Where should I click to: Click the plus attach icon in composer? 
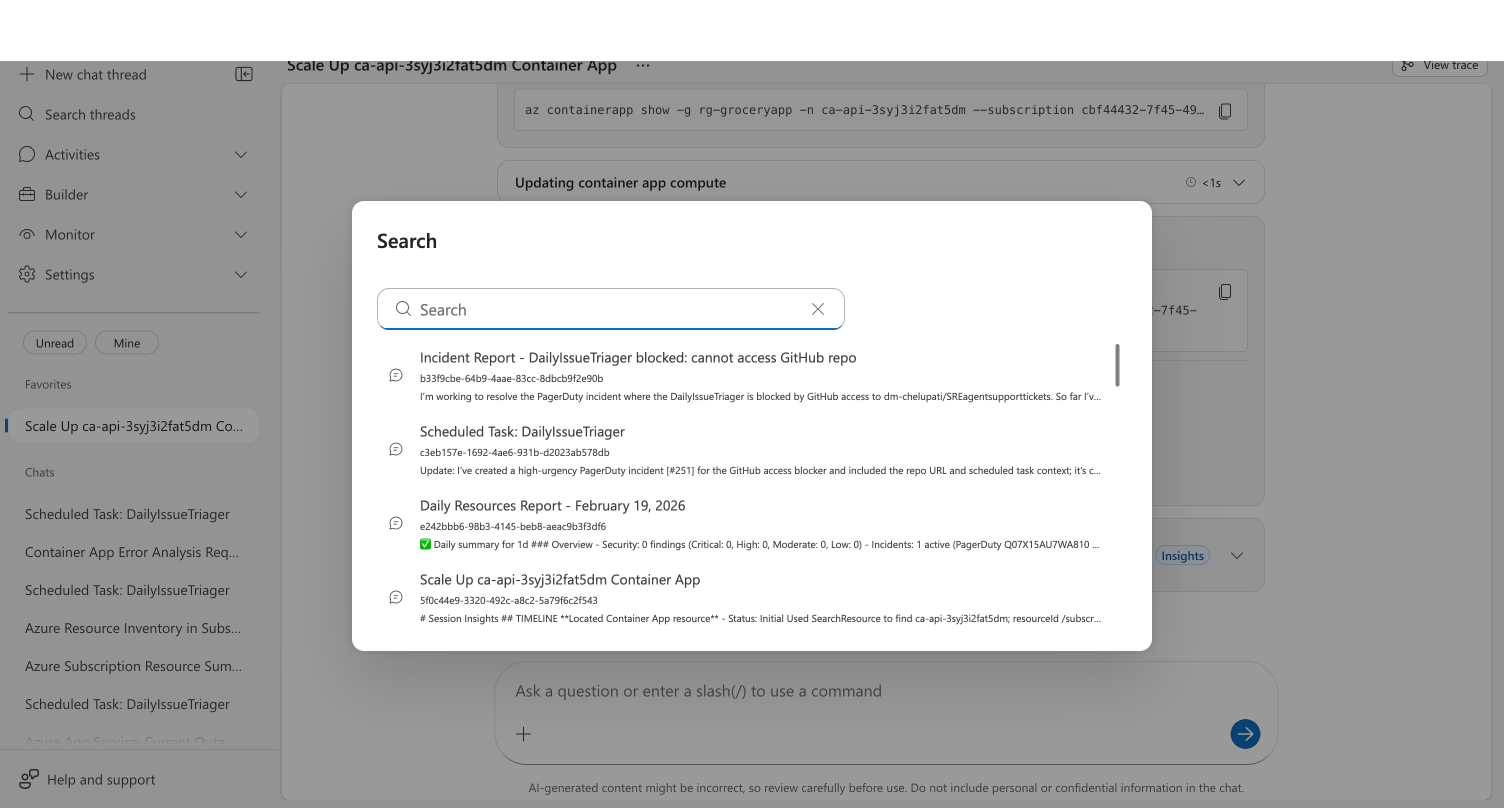point(523,734)
